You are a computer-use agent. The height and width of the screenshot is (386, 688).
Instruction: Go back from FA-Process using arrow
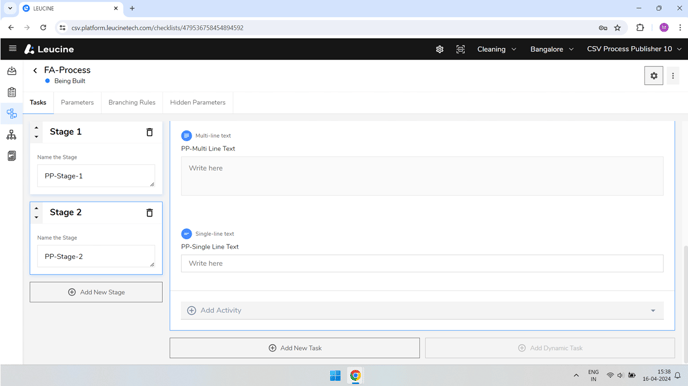[x=35, y=70]
